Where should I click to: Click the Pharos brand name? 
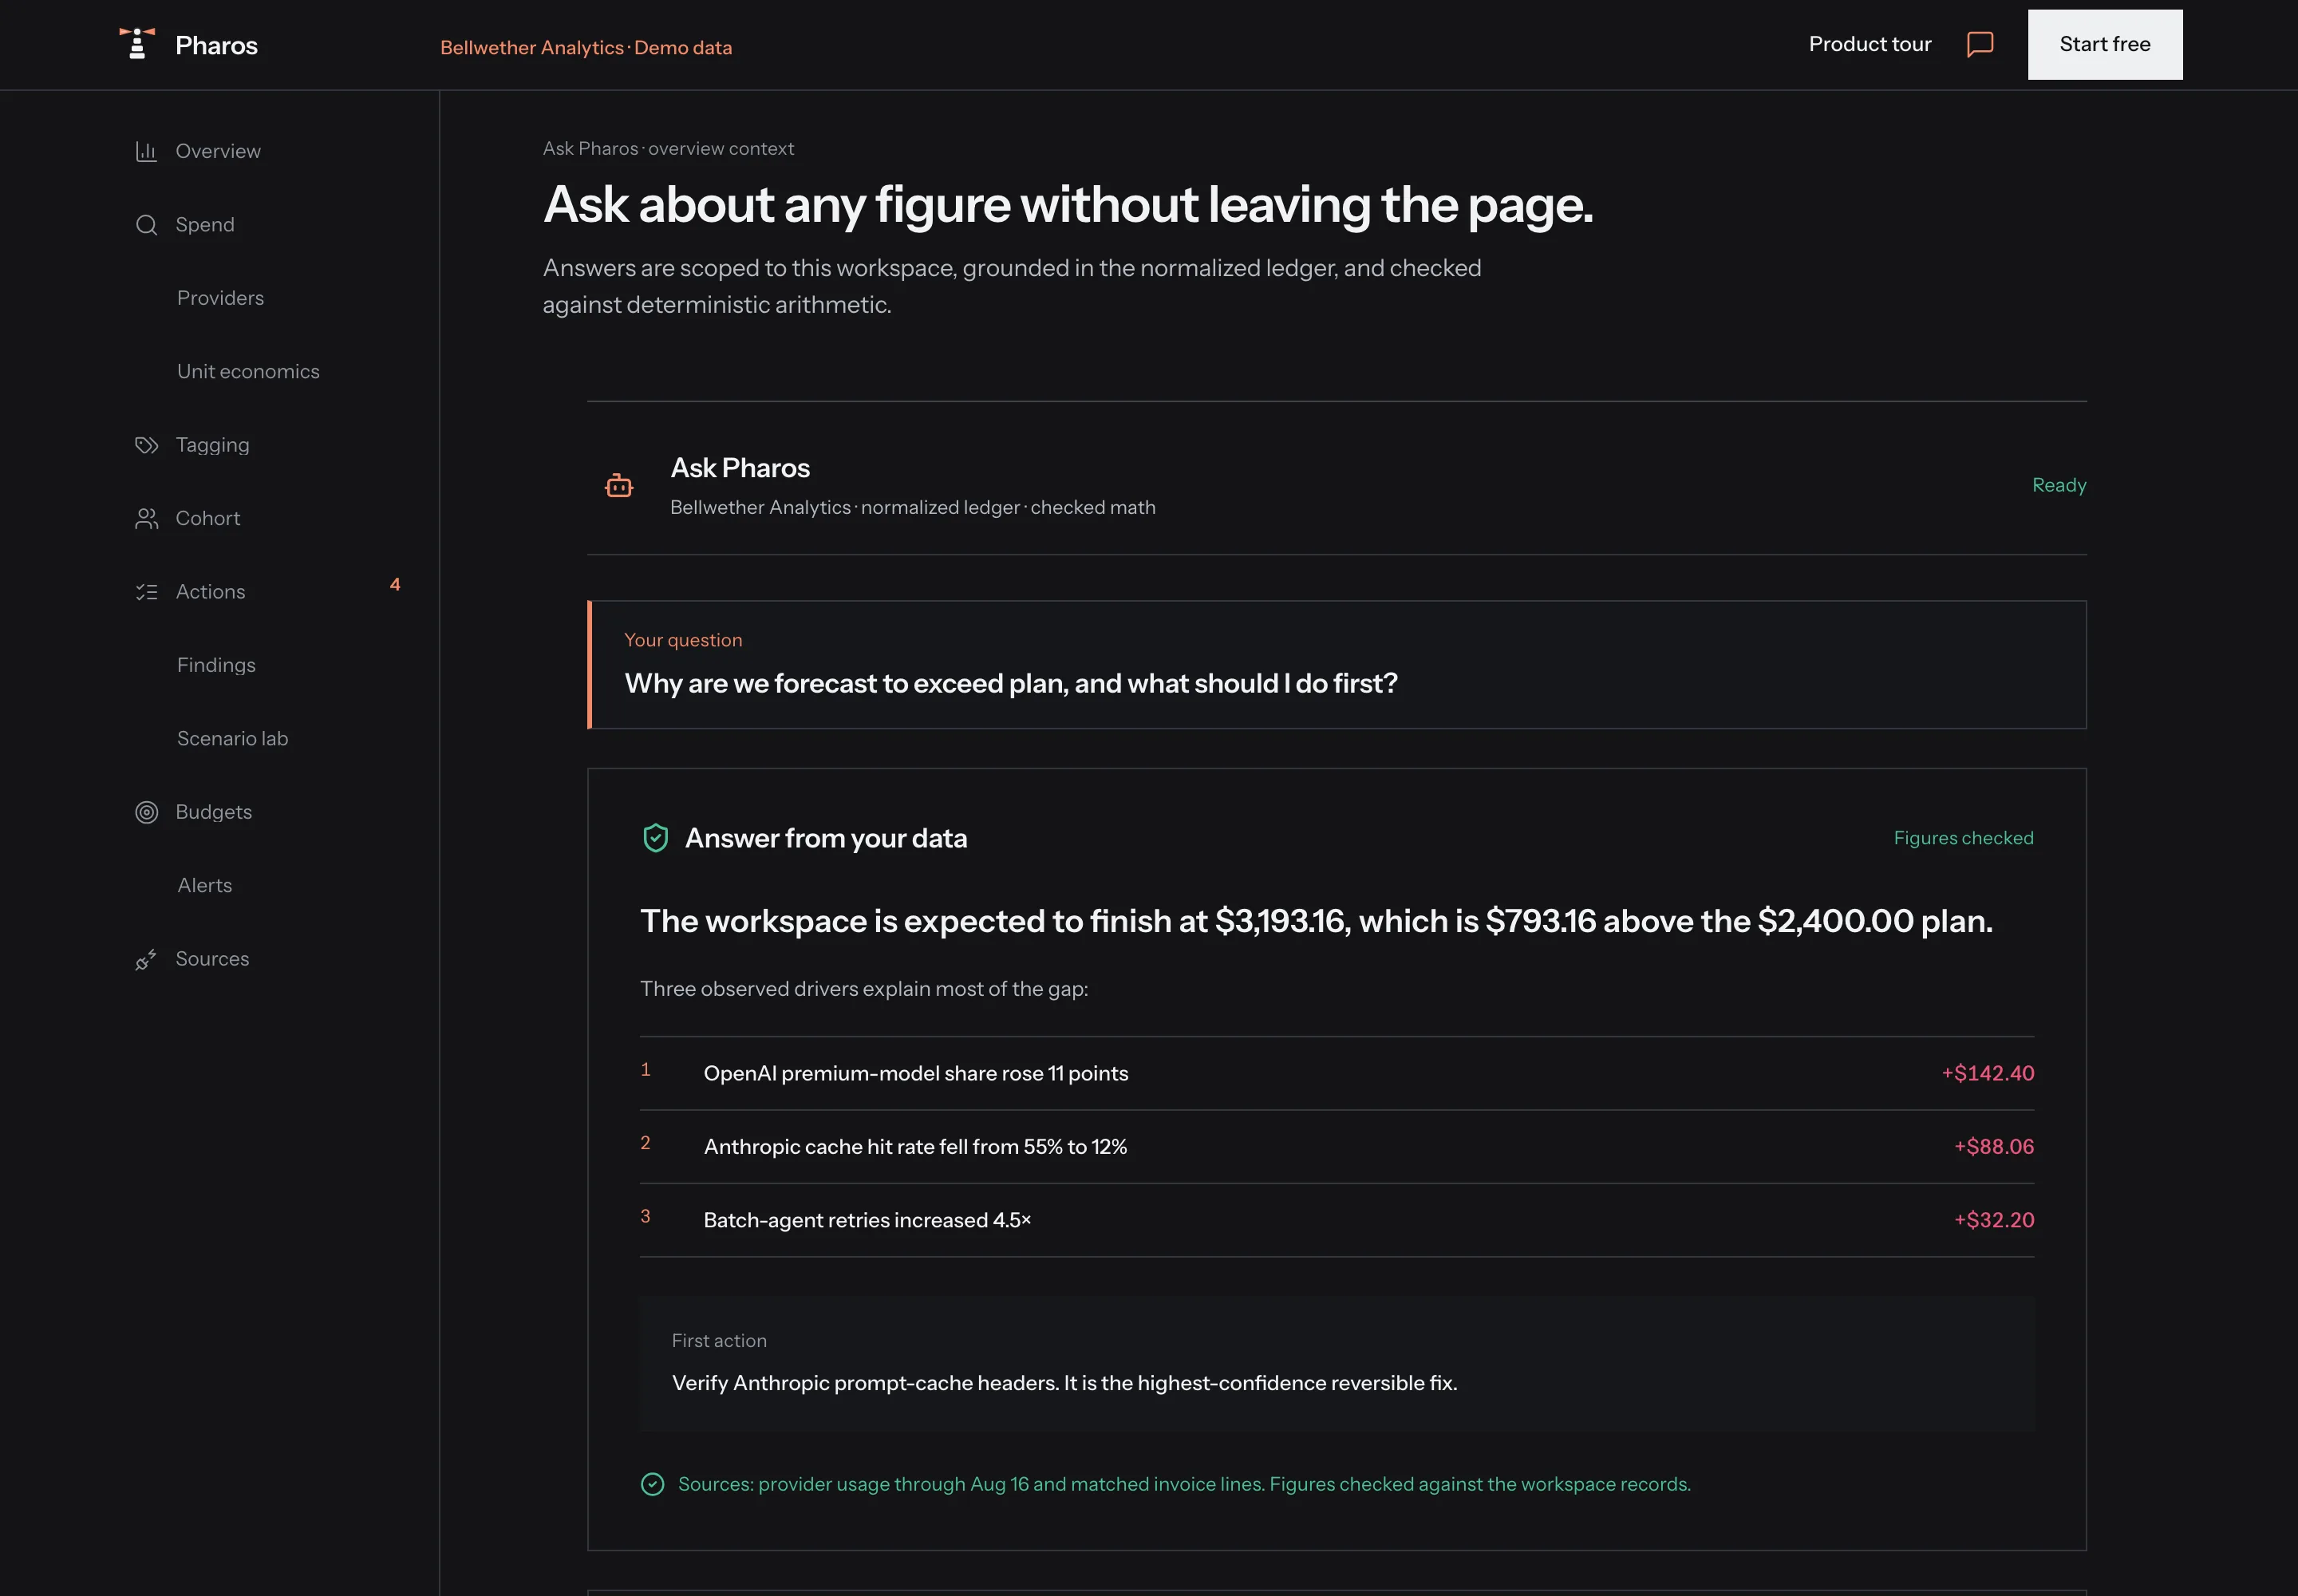(x=216, y=45)
